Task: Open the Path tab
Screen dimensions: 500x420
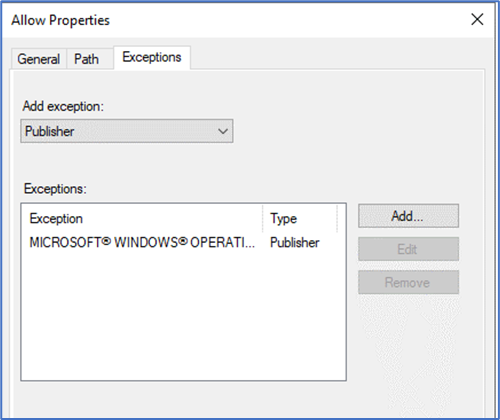Action: coord(86,59)
